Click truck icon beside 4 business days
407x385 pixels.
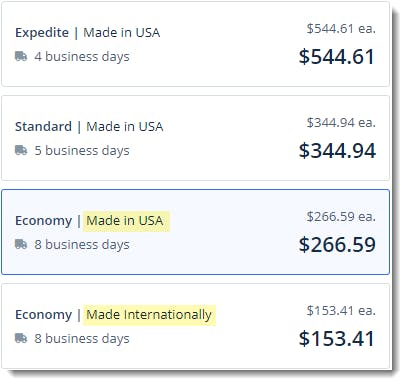(x=21, y=56)
